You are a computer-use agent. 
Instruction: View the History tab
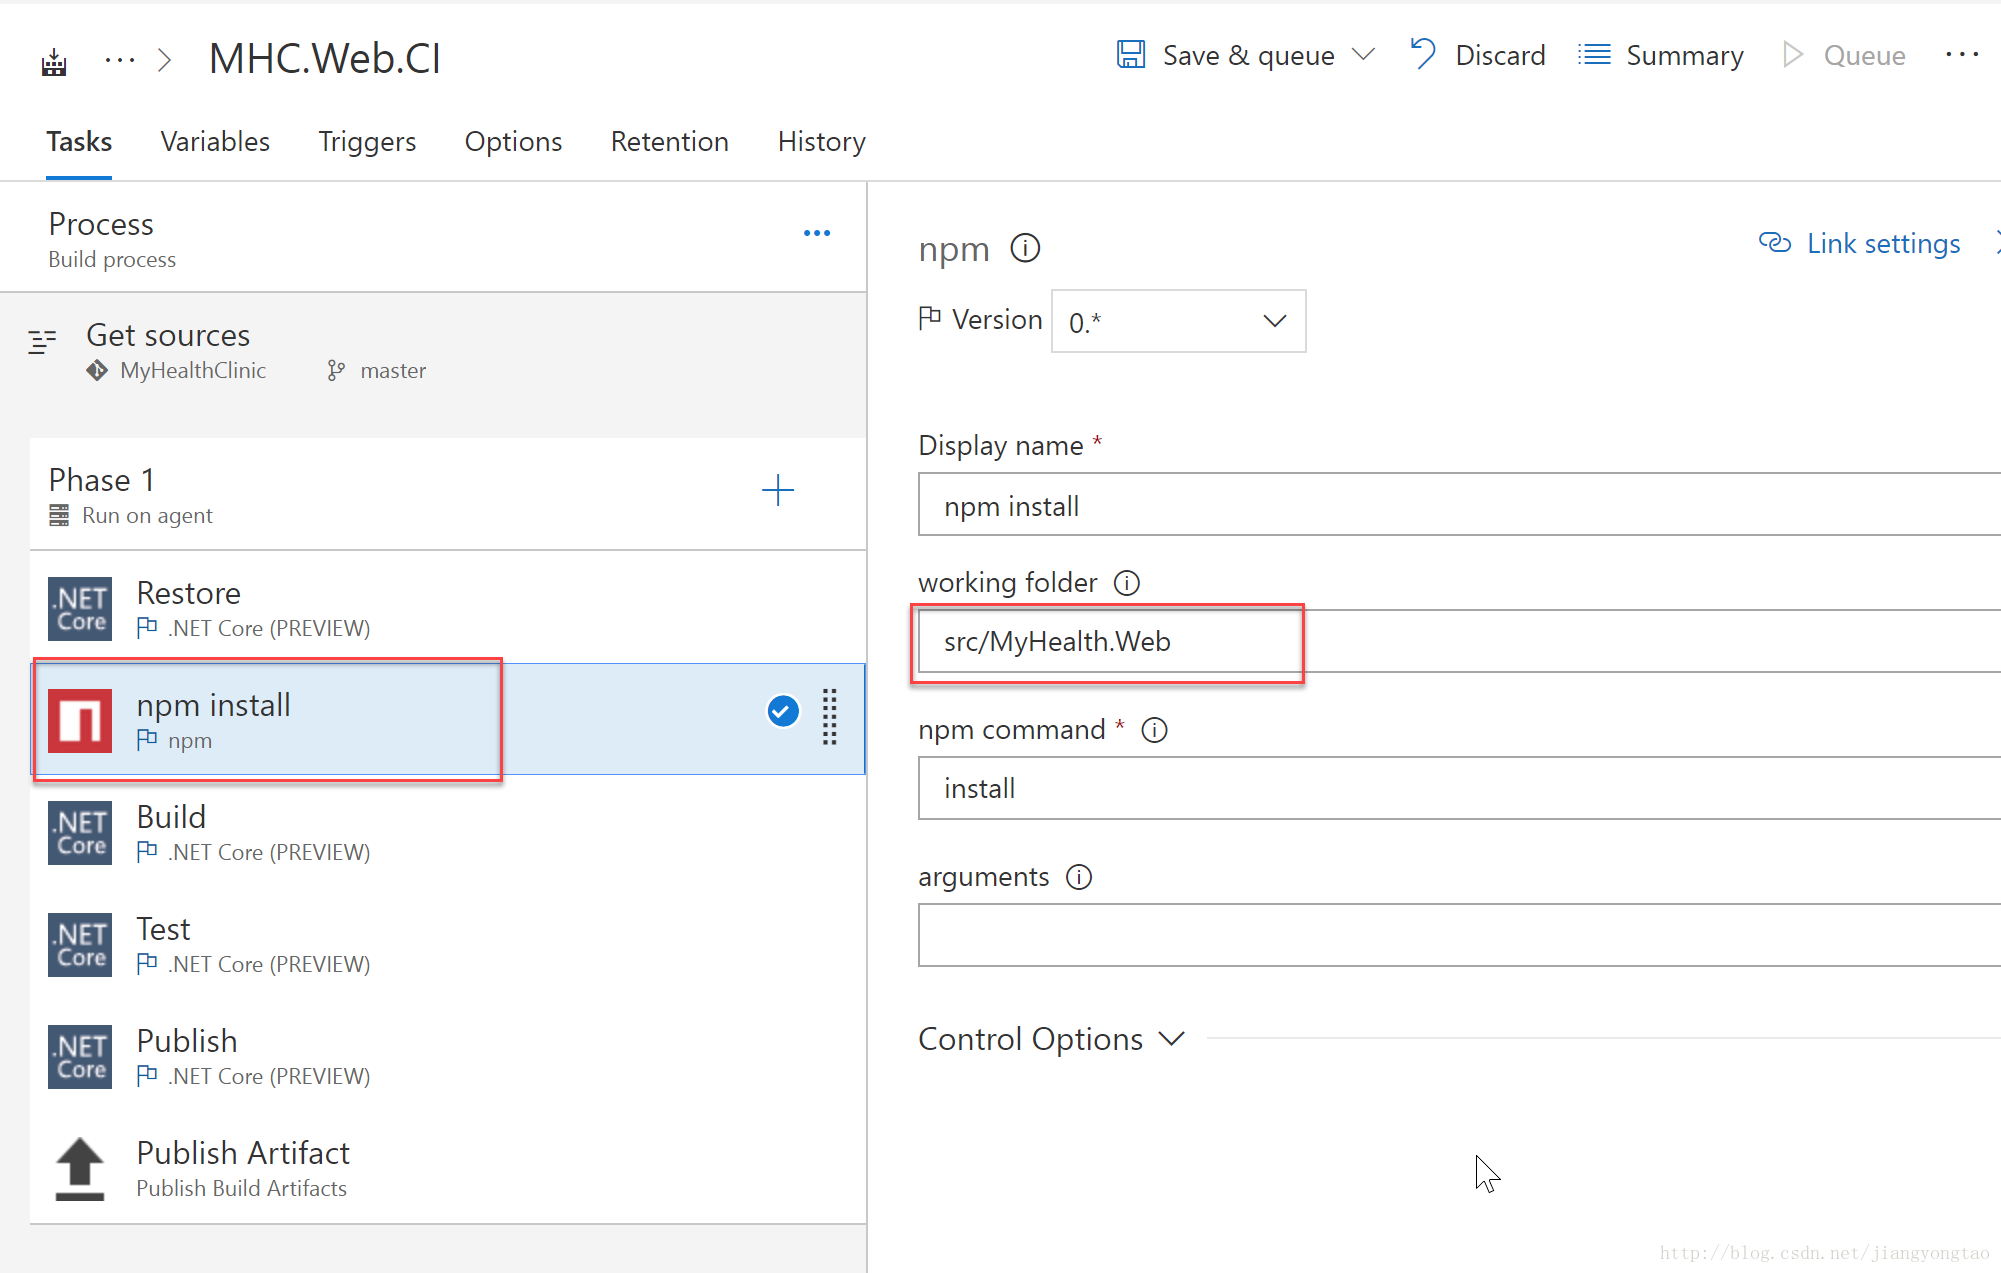click(821, 142)
